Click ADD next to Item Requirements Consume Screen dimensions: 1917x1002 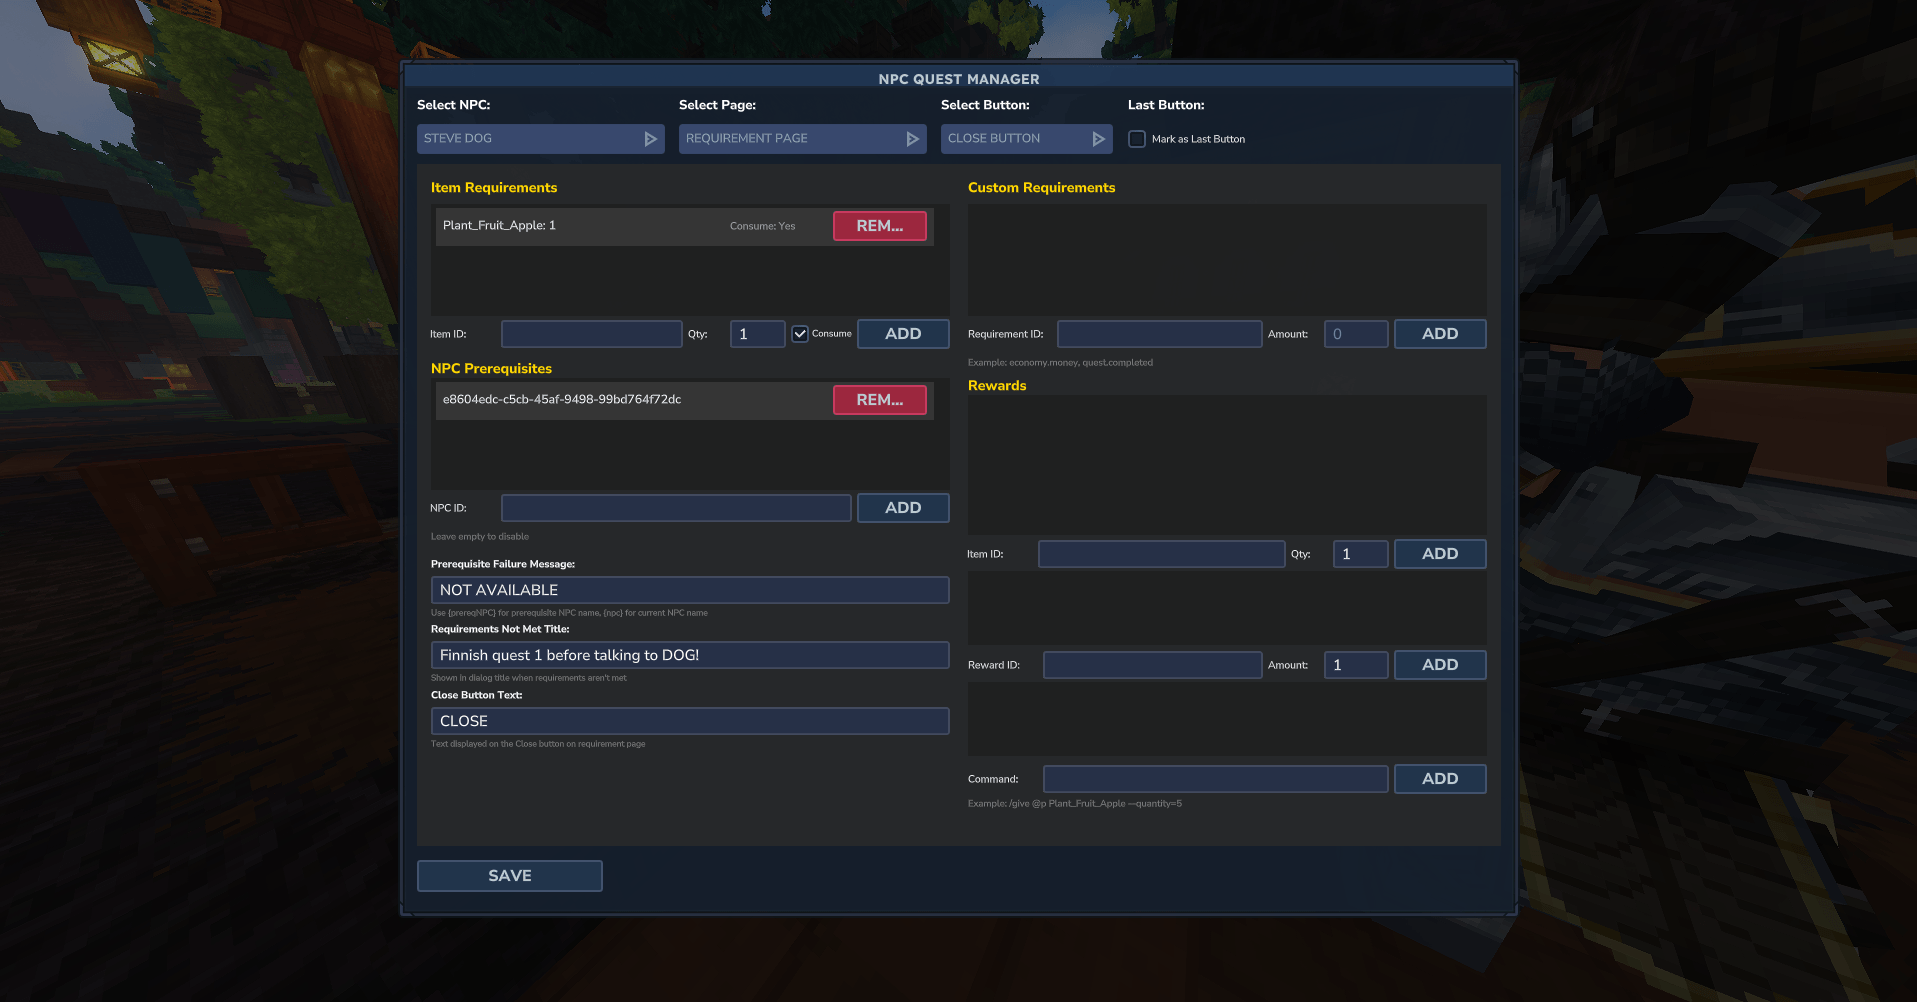pos(902,334)
